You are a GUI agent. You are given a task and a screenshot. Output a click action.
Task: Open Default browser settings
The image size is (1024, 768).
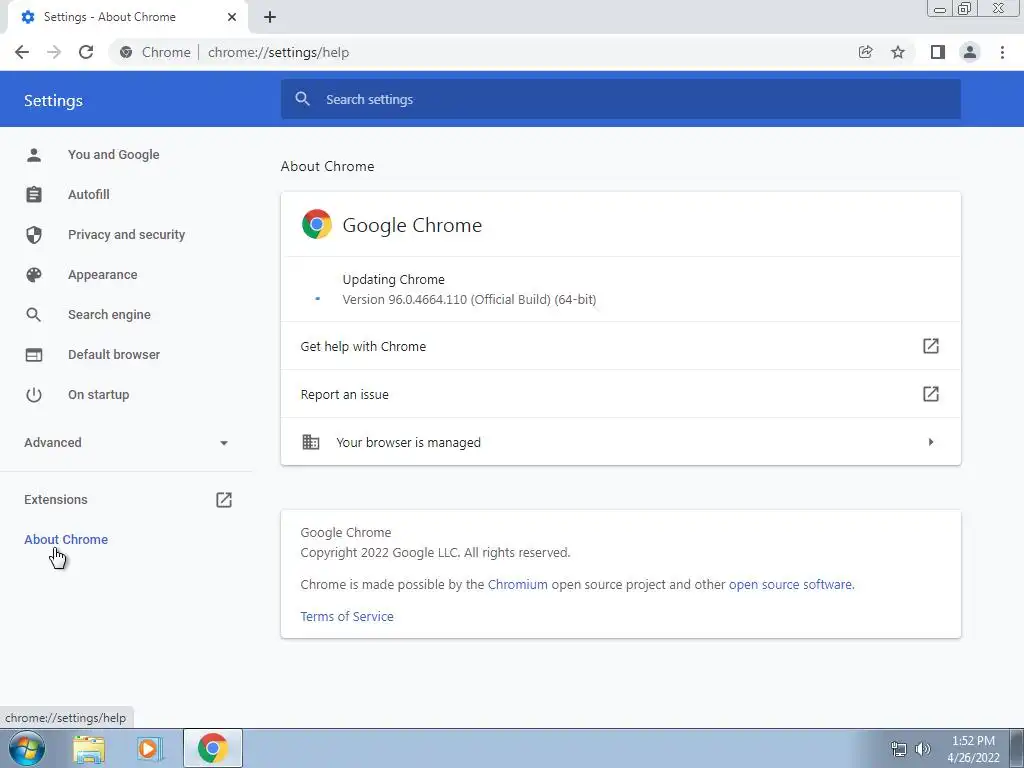[114, 355]
